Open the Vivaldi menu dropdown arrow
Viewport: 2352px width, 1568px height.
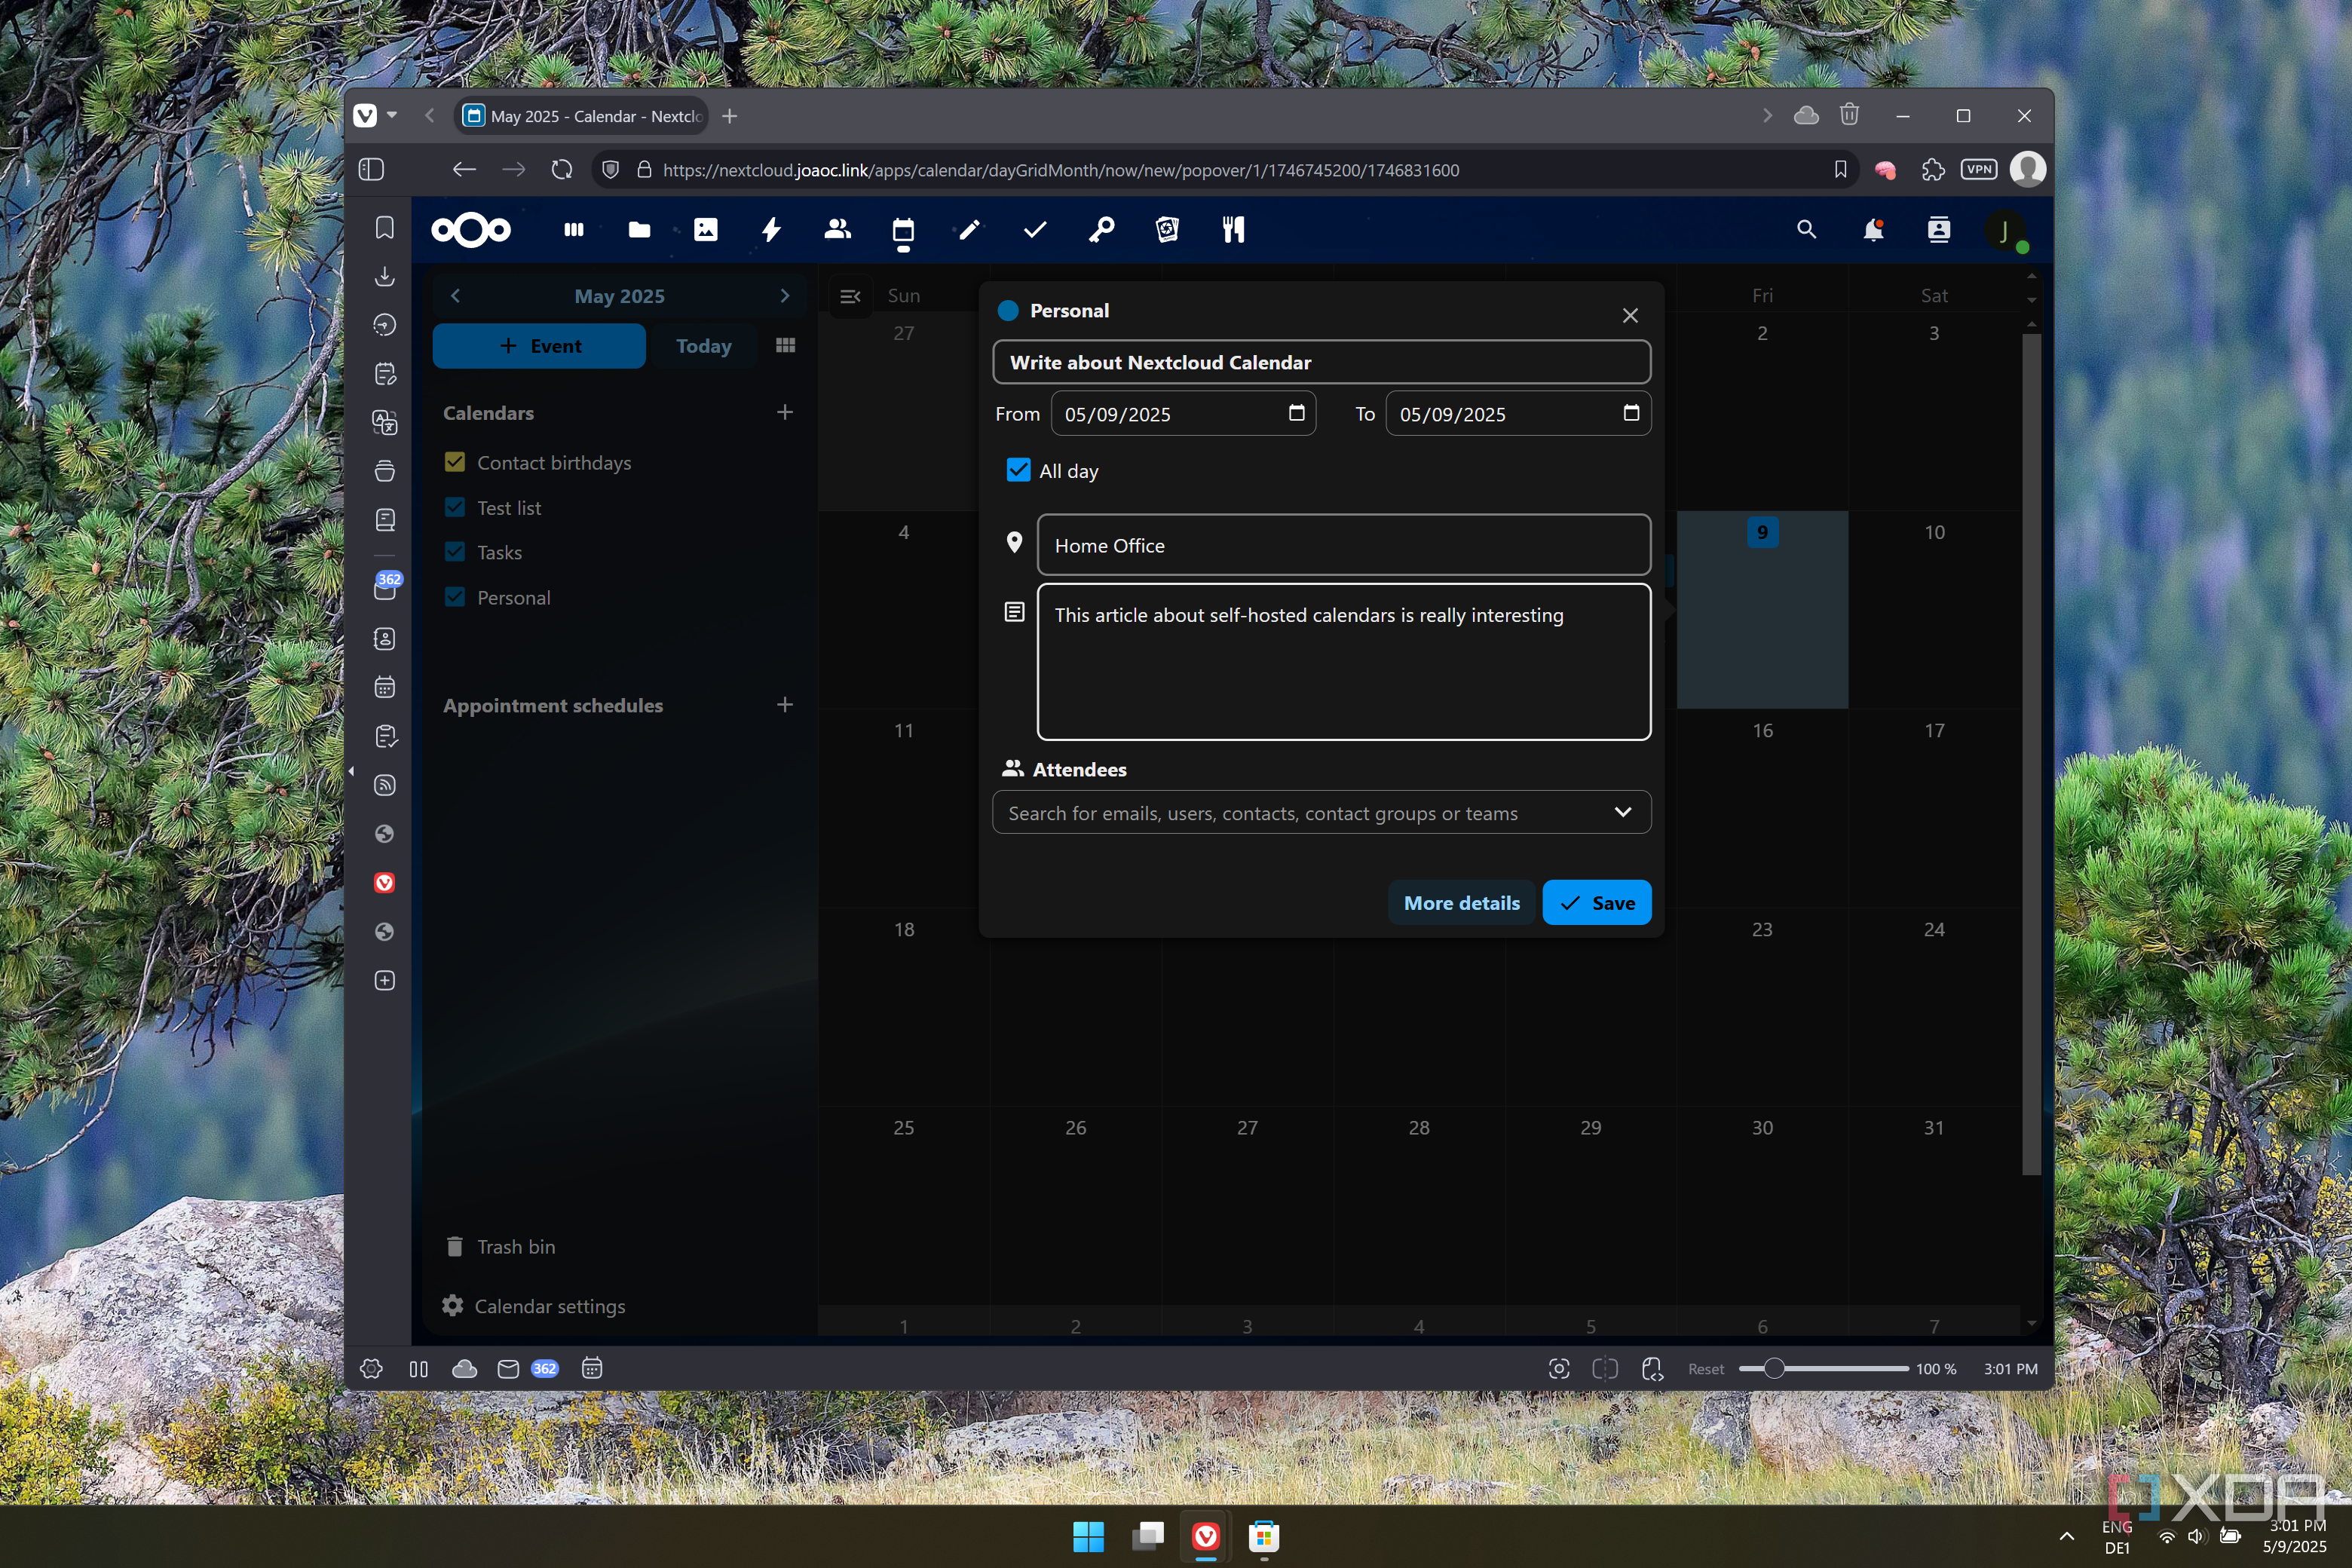coord(392,115)
